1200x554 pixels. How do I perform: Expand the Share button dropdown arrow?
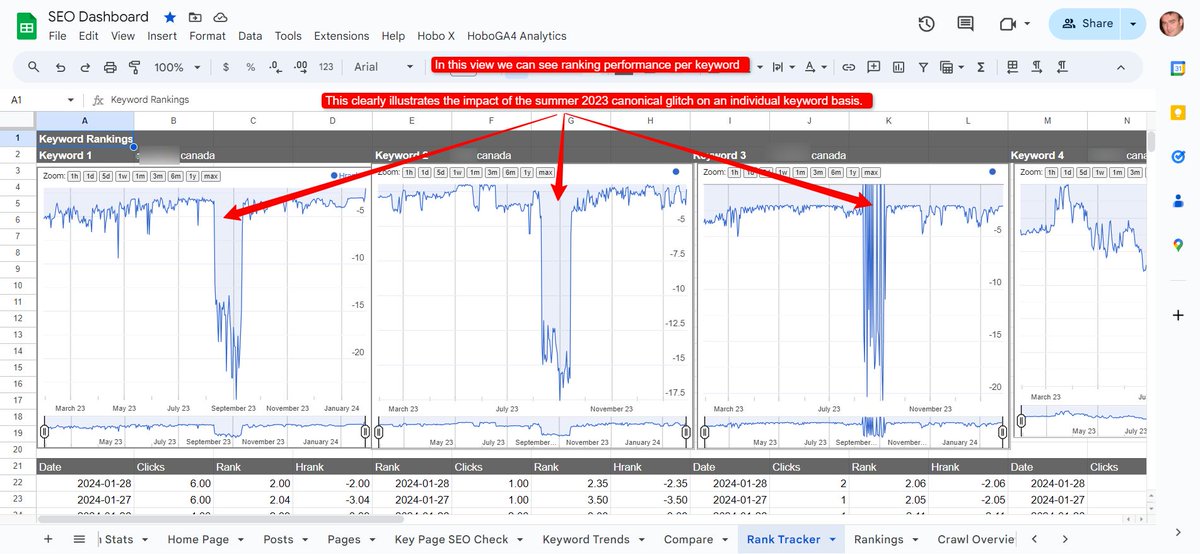(x=1132, y=24)
